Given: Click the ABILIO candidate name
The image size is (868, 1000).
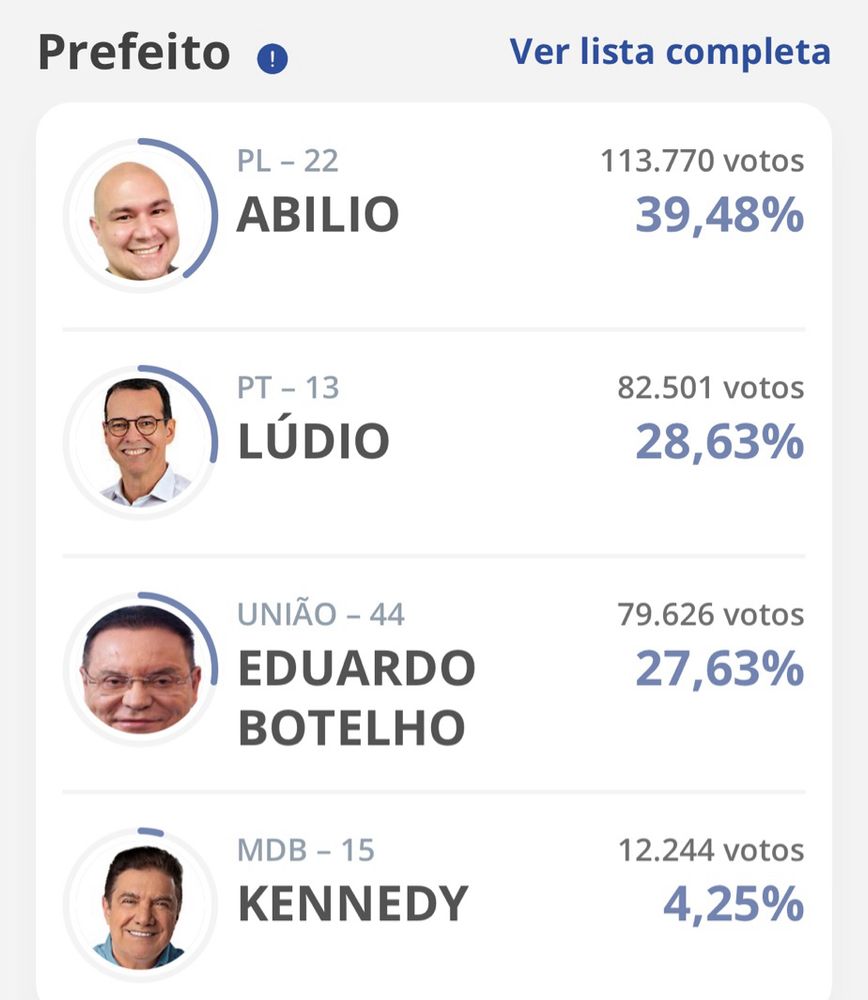Looking at the screenshot, I should coord(318,215).
